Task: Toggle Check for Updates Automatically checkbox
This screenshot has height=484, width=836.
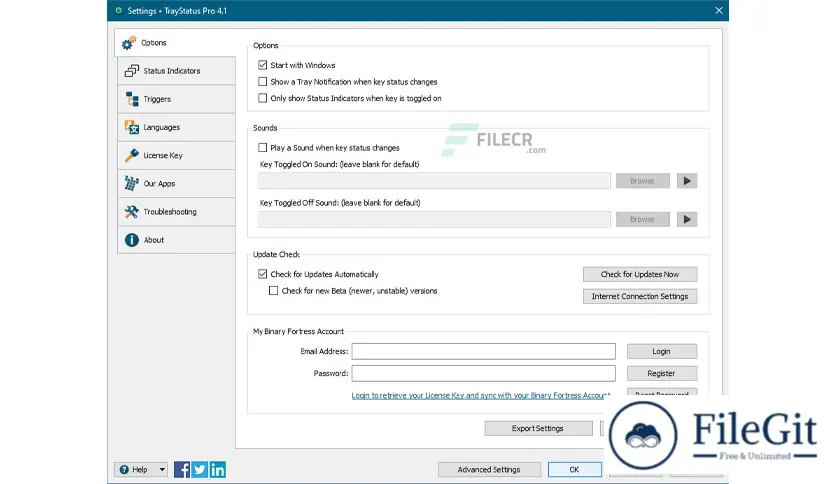Action: click(262, 274)
